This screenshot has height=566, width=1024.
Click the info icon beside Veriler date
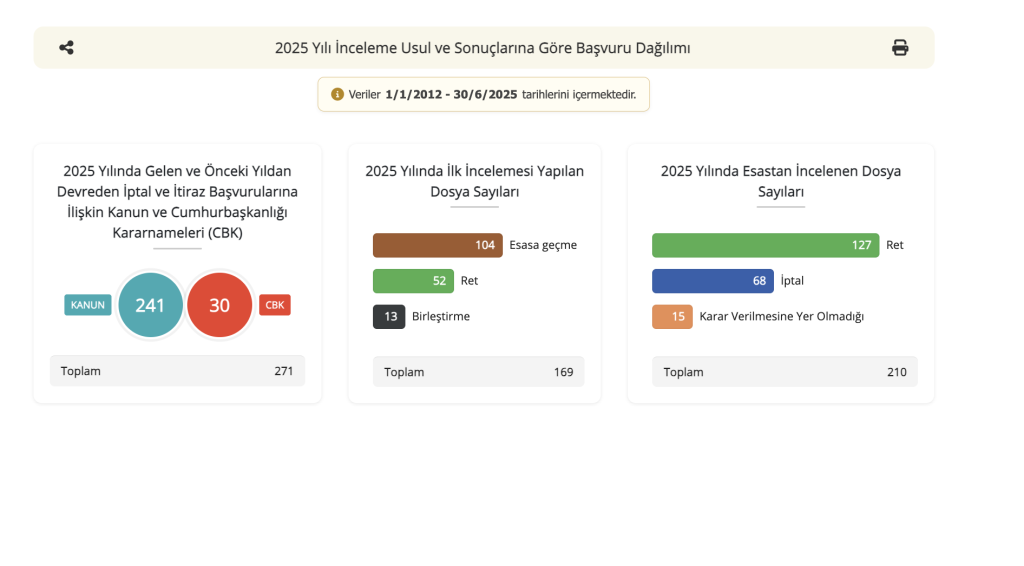coord(337,94)
